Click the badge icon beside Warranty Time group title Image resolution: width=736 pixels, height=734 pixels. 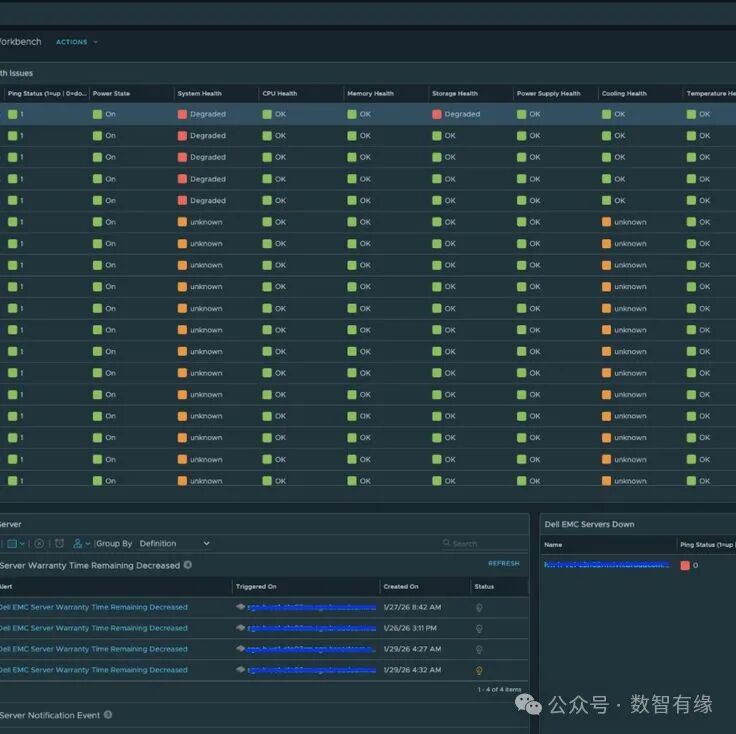(188, 565)
